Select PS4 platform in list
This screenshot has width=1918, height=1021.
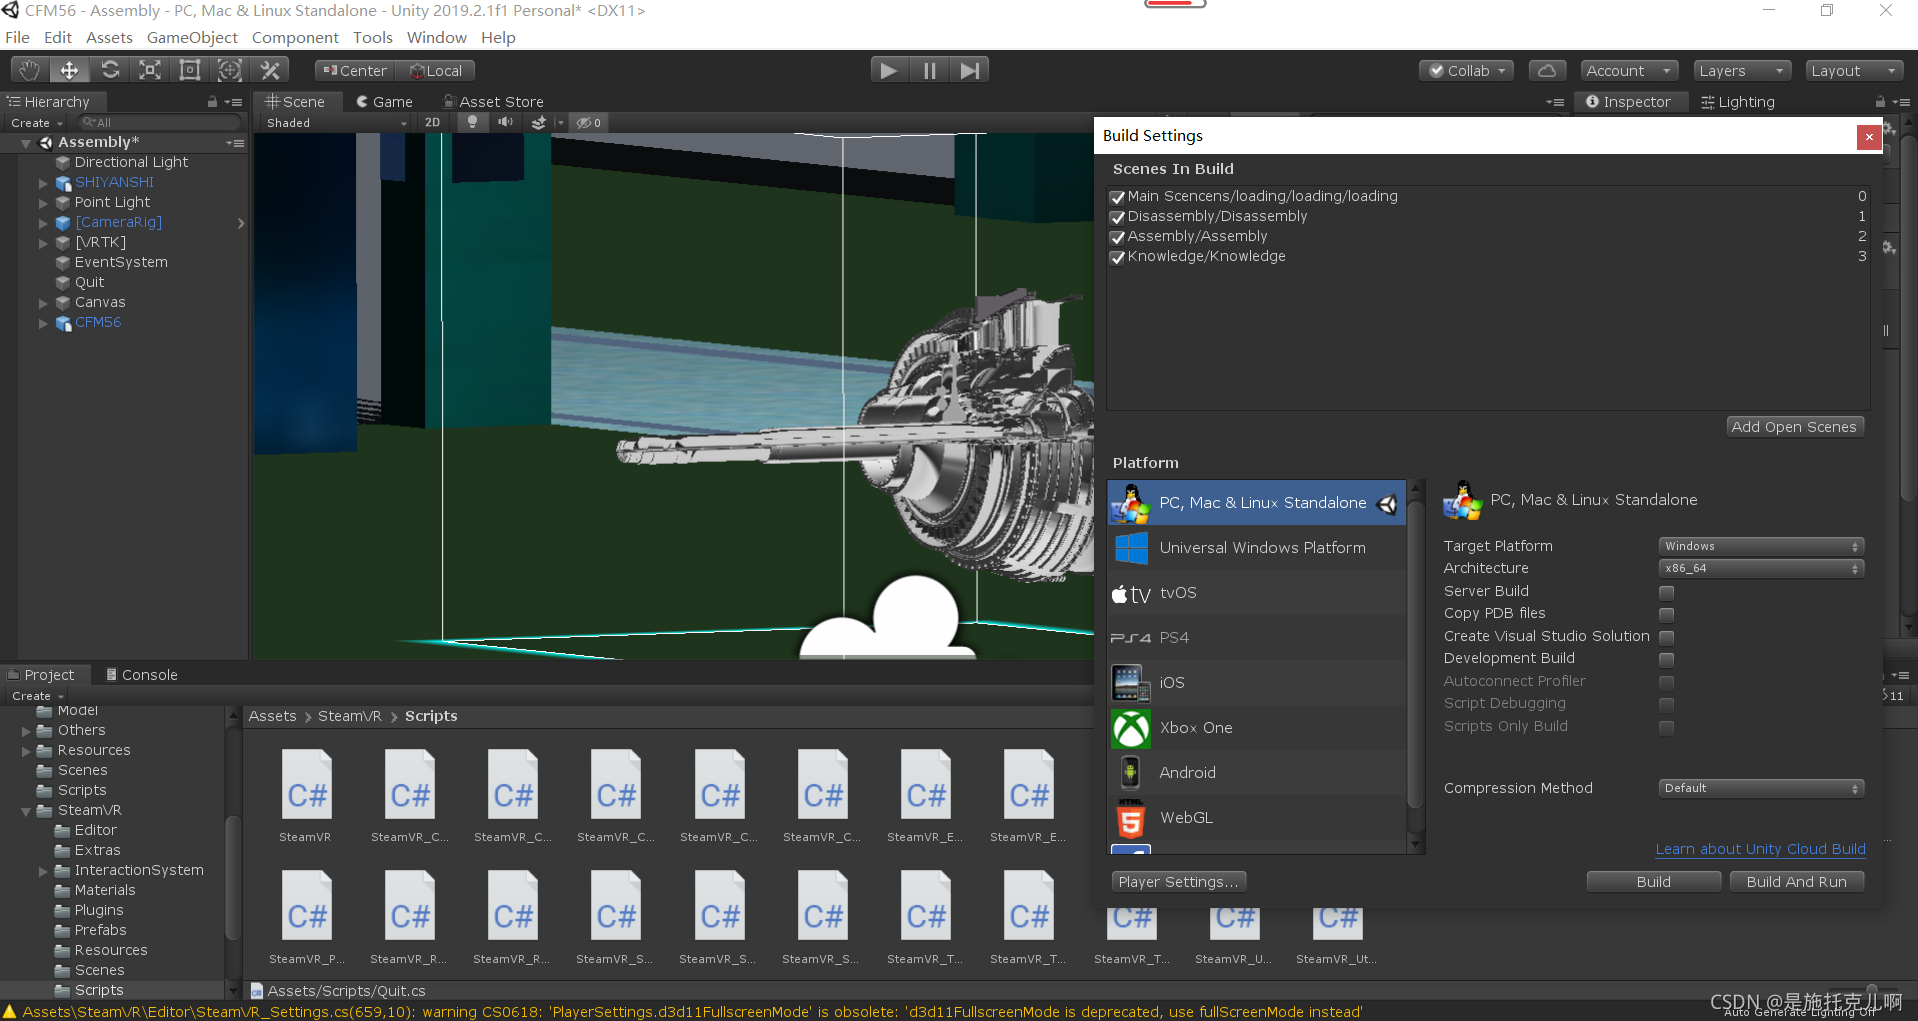coord(1257,638)
